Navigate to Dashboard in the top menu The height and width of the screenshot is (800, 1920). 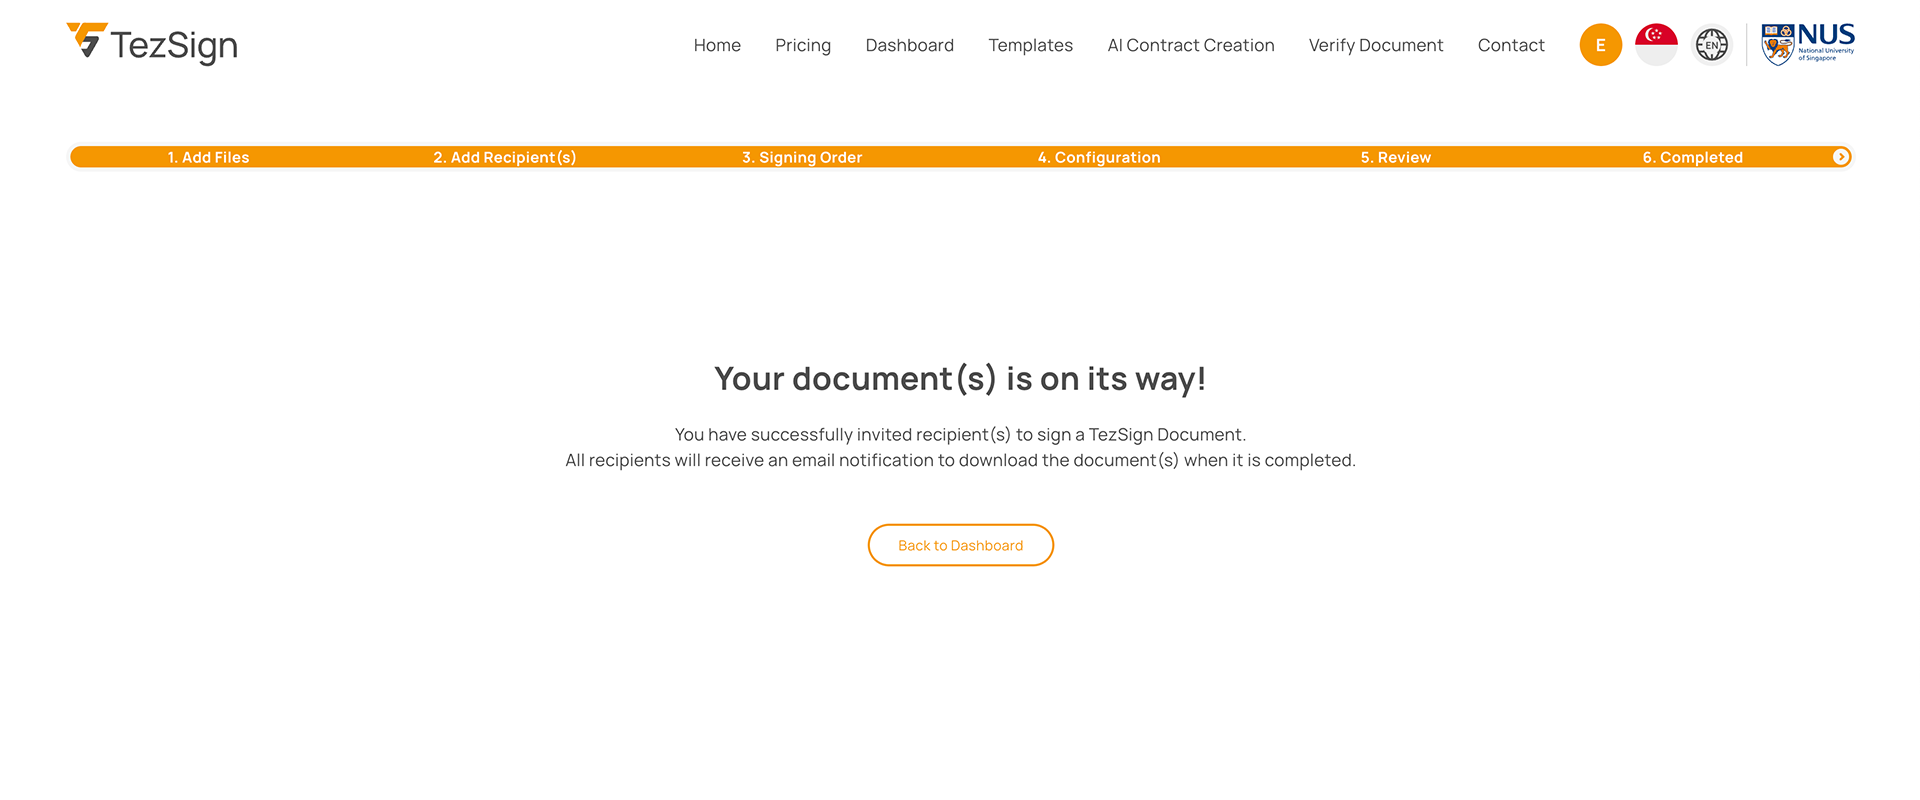click(x=909, y=45)
